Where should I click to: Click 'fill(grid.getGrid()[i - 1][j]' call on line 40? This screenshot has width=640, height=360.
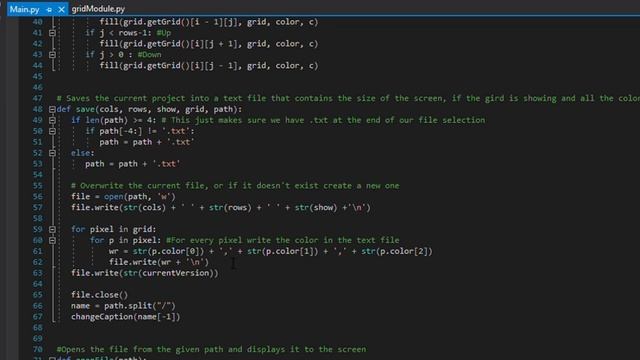coord(209,22)
